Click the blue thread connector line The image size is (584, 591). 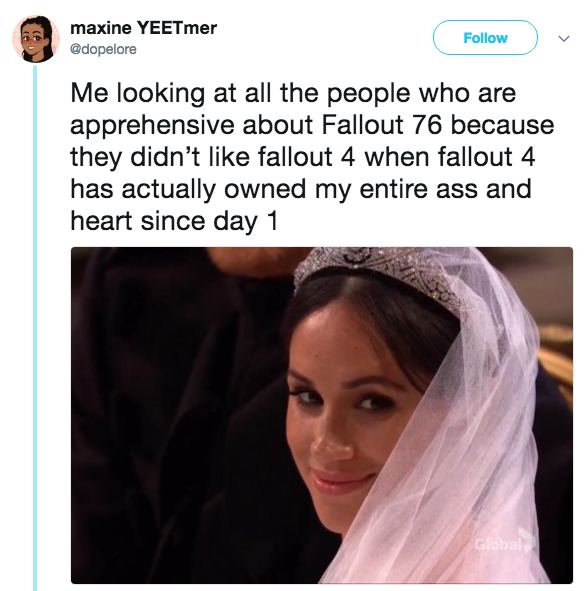[x=35, y=327]
